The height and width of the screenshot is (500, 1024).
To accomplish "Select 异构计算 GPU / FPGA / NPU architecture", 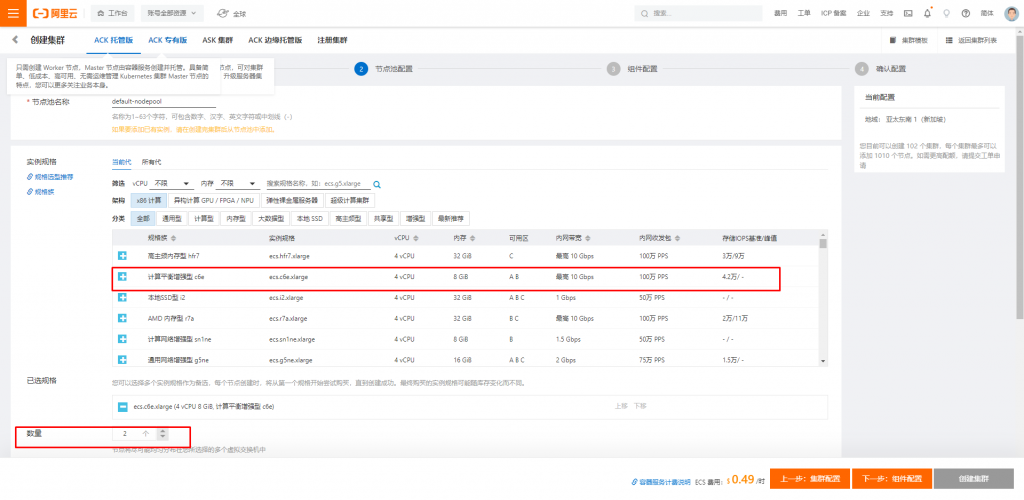I will [x=215, y=200].
